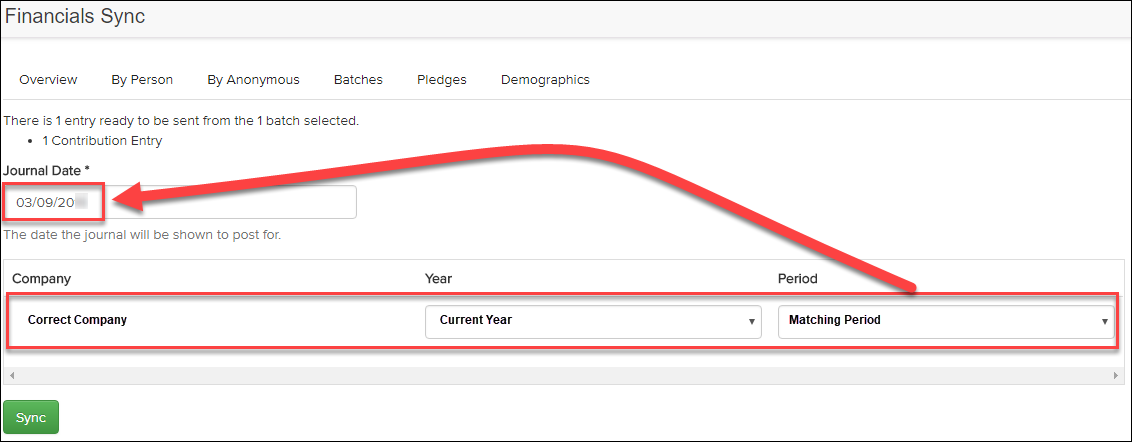Click the Journal Date field label

click(x=46, y=170)
